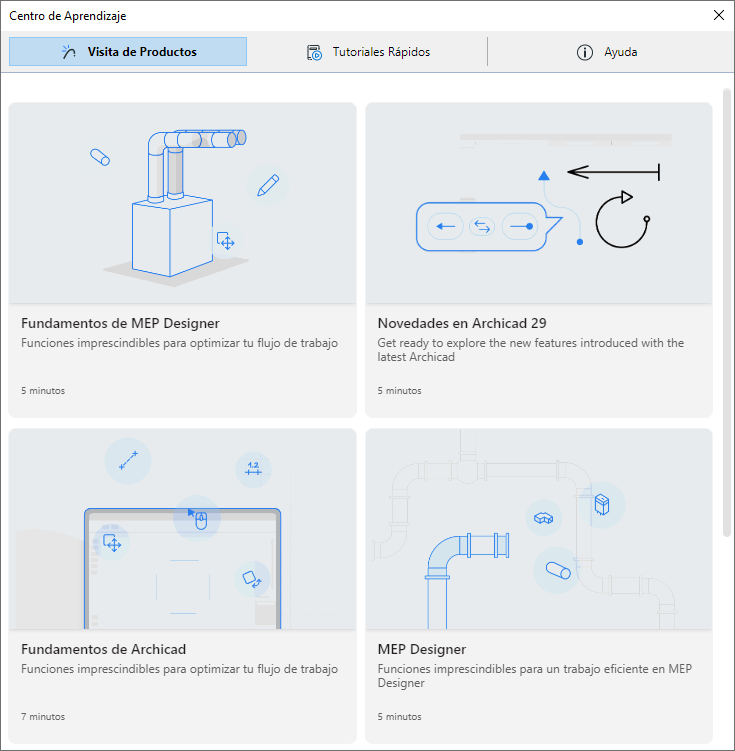Click the mouse cursor icon in Archicad illustration

198,518
